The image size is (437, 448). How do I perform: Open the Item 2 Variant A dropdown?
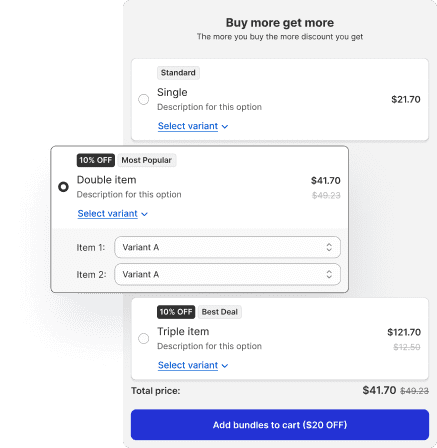point(228,274)
